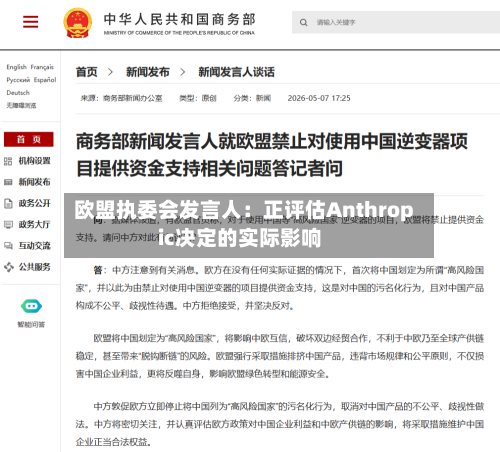
Task: Click the 智能问答 label
Action: (x=31, y=325)
